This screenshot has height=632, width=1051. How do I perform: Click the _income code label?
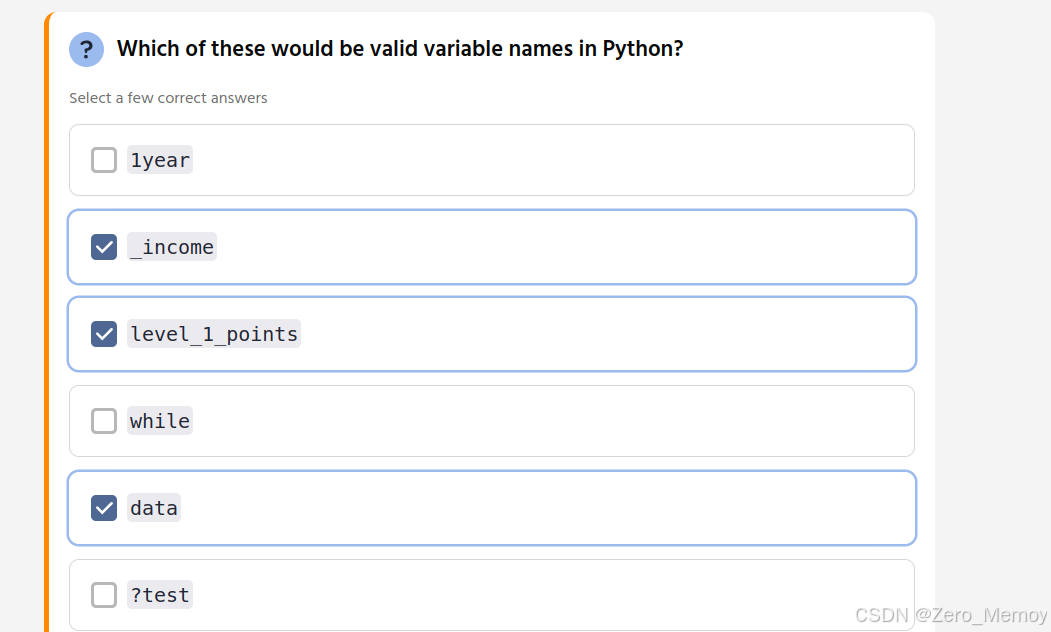[172, 247]
